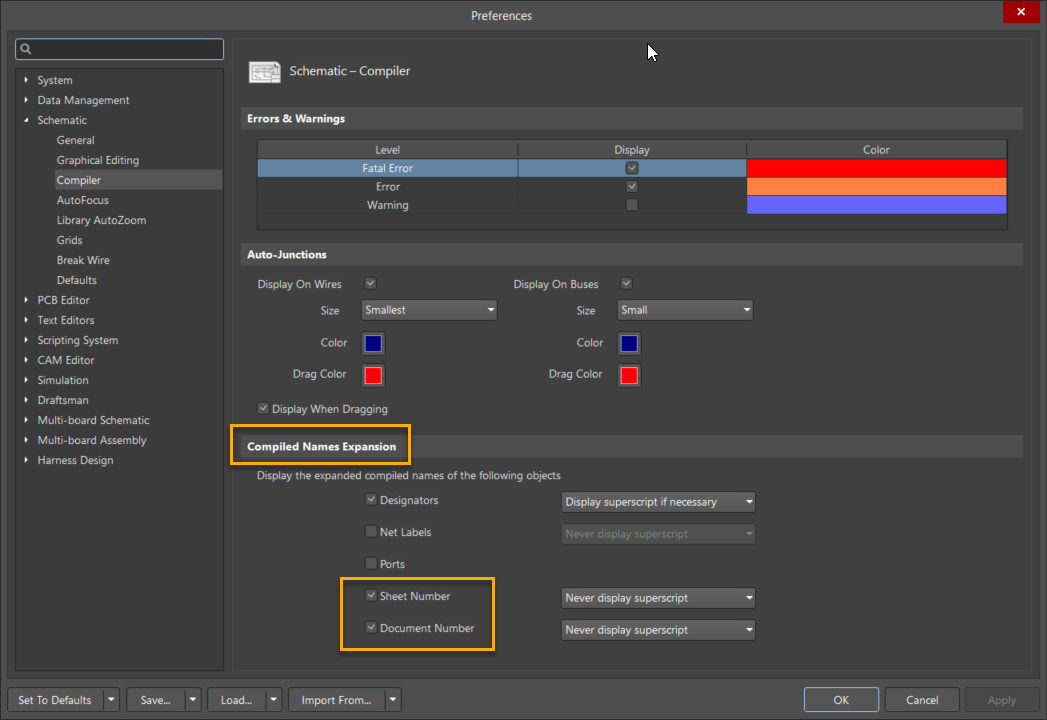The image size is (1047, 720).
Task: Open the Load button dropdown arrow
Action: [x=272, y=700]
